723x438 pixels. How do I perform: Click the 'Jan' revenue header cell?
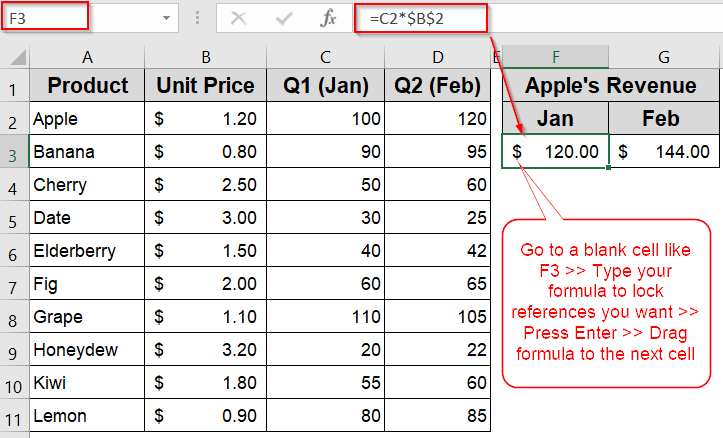556,118
